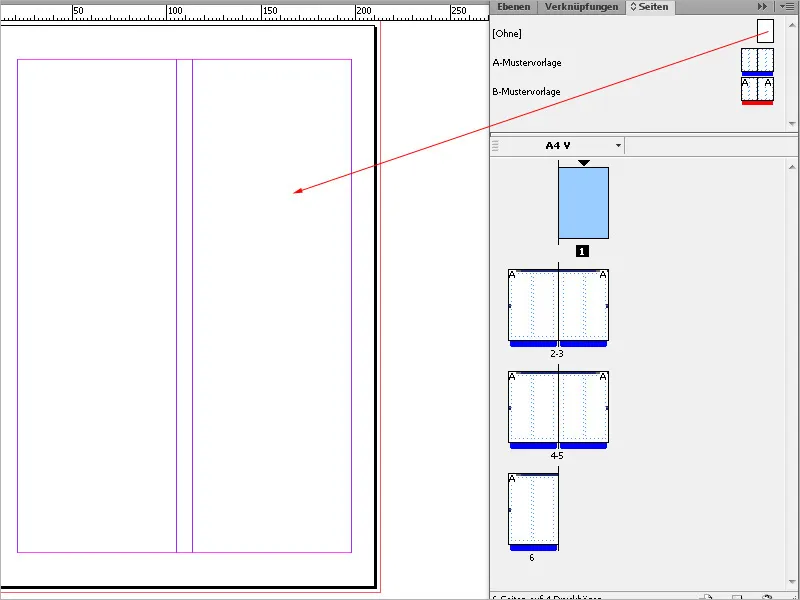Click scroll-up arrow in the master pages list
This screenshot has width=800, height=600.
click(792, 23)
